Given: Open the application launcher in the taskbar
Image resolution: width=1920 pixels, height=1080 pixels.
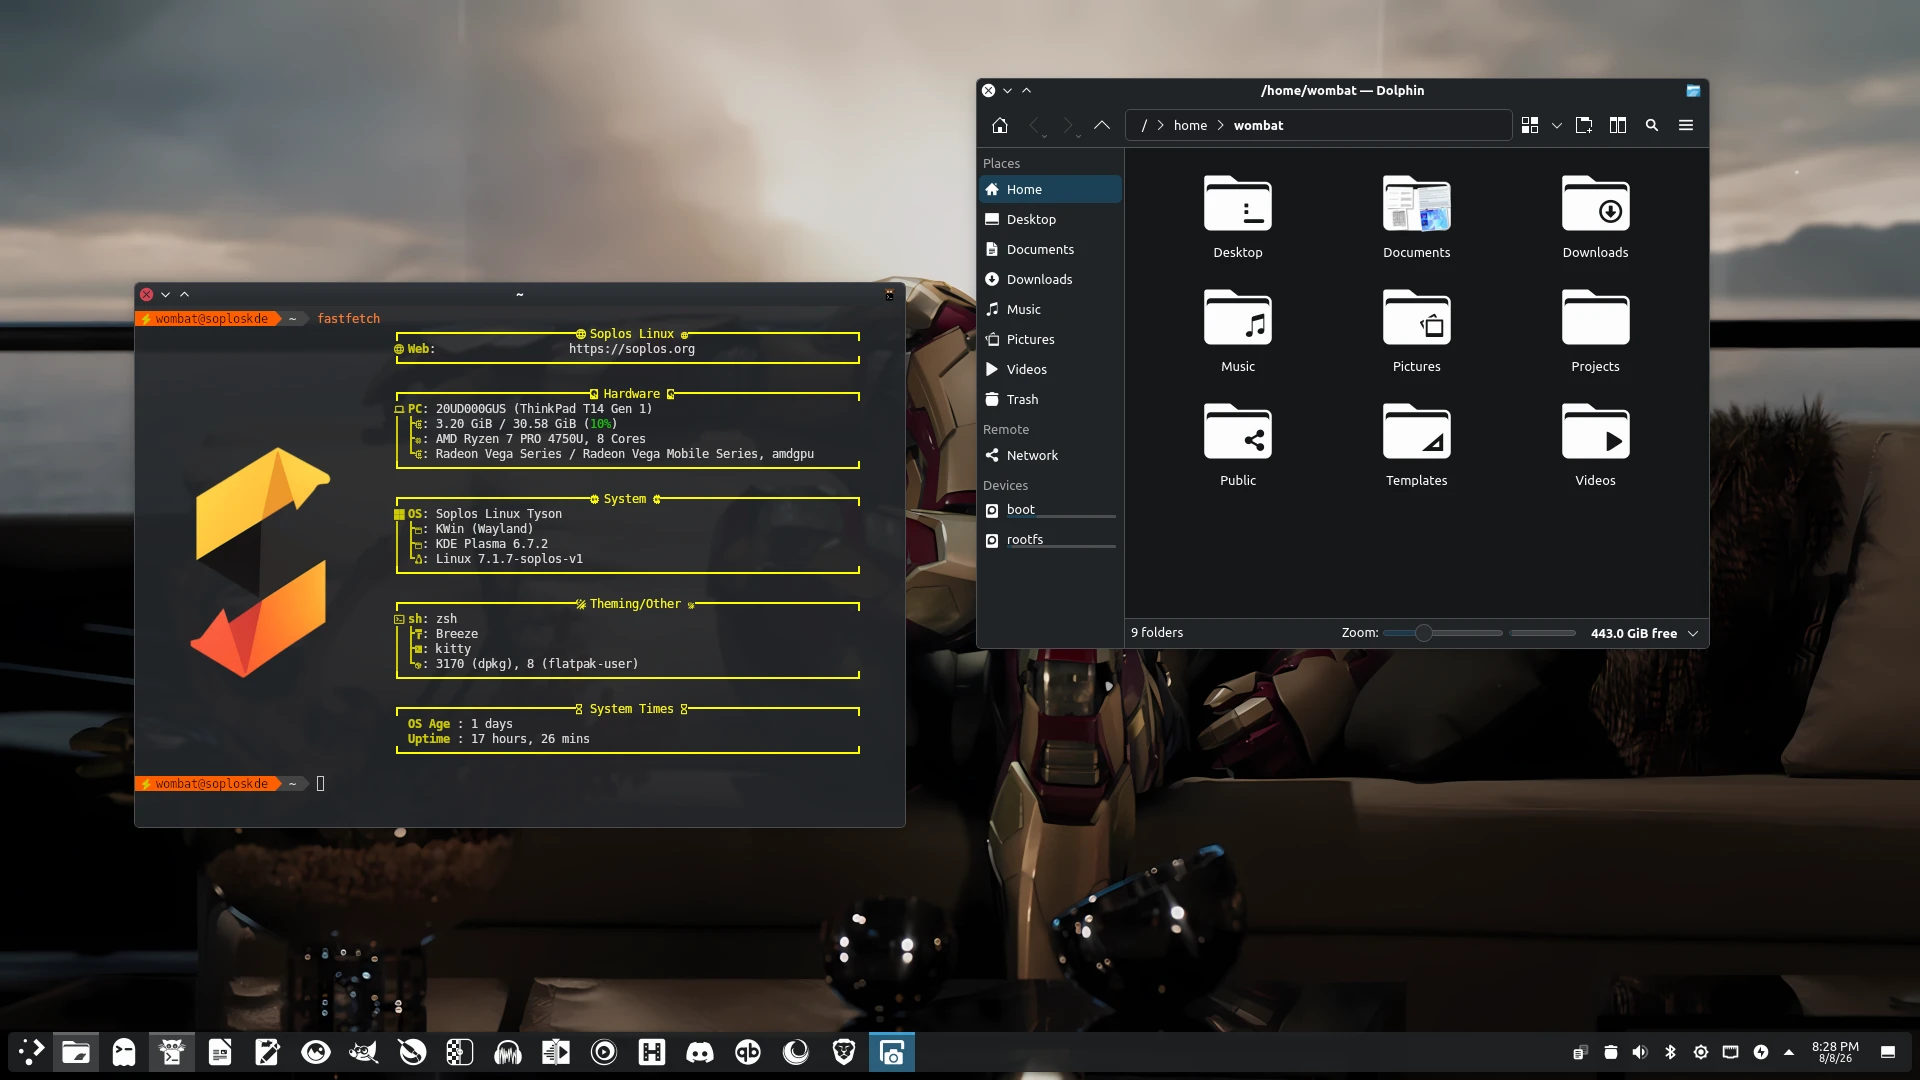Looking at the screenshot, I should coord(32,1052).
